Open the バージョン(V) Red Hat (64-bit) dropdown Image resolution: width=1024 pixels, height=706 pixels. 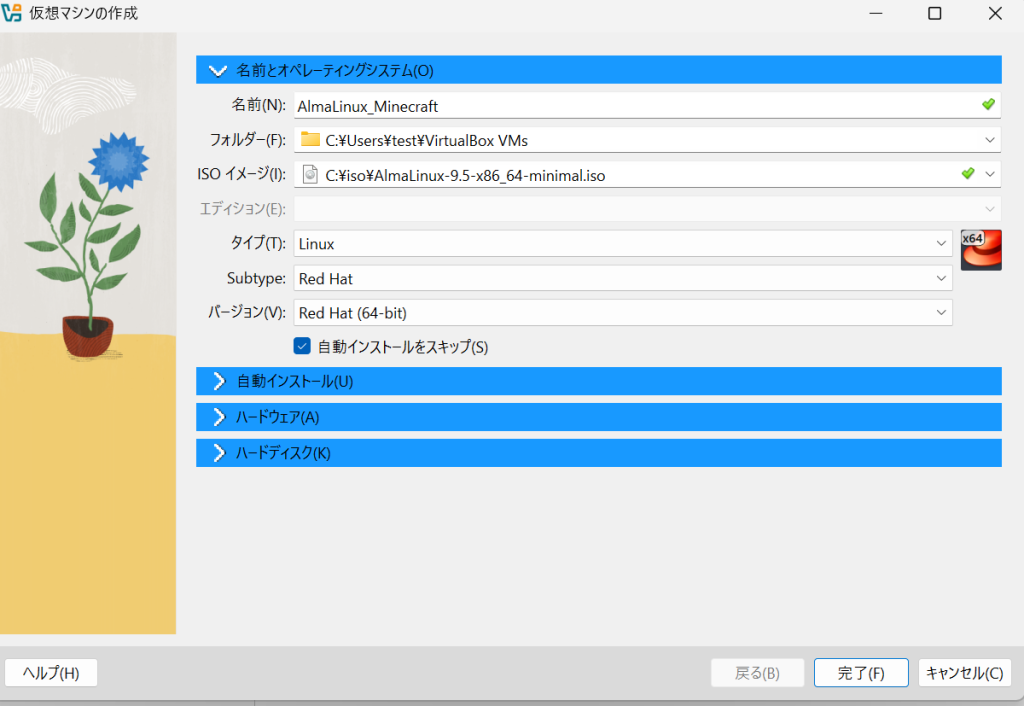coord(623,313)
